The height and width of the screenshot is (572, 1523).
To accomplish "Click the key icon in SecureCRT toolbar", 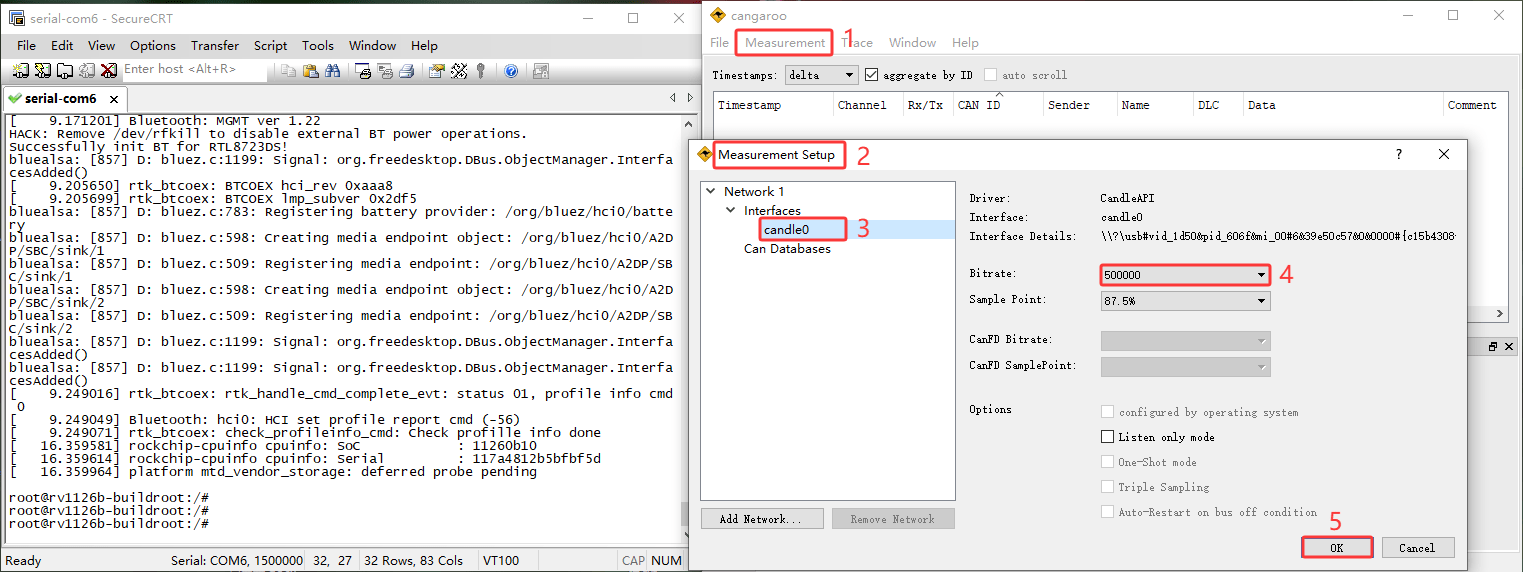I will coord(481,70).
